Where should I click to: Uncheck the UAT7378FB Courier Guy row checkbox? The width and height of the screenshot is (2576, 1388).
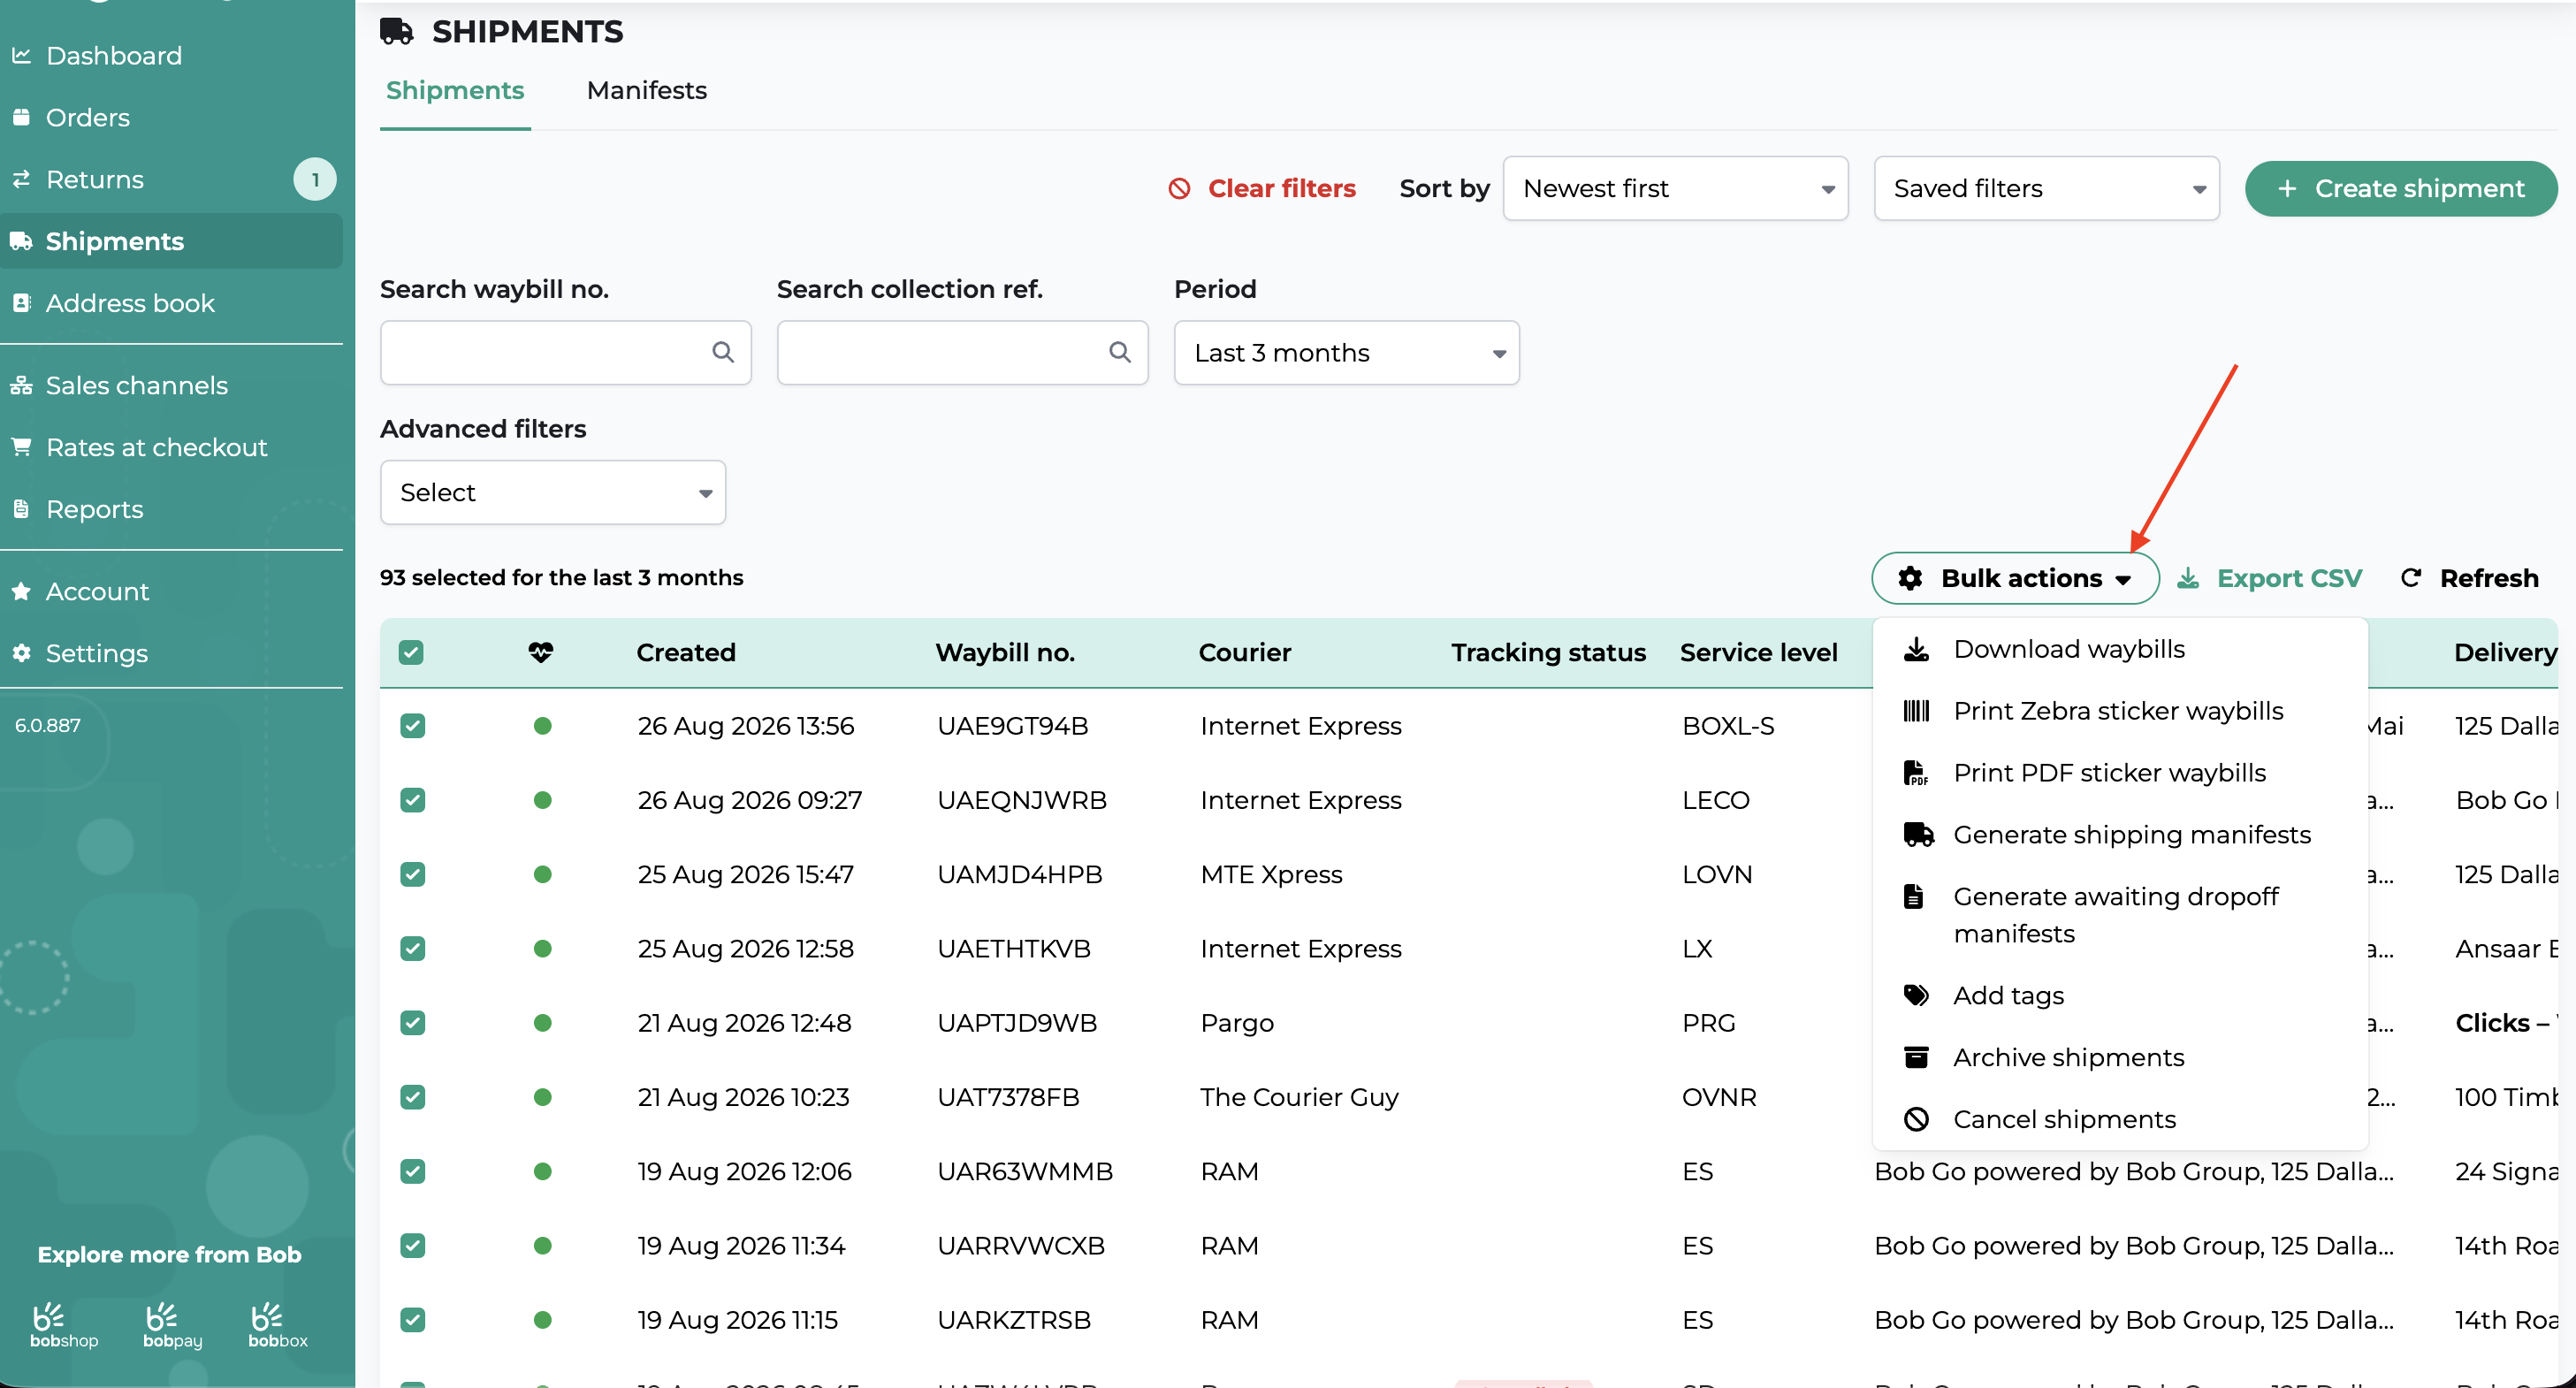(x=413, y=1097)
